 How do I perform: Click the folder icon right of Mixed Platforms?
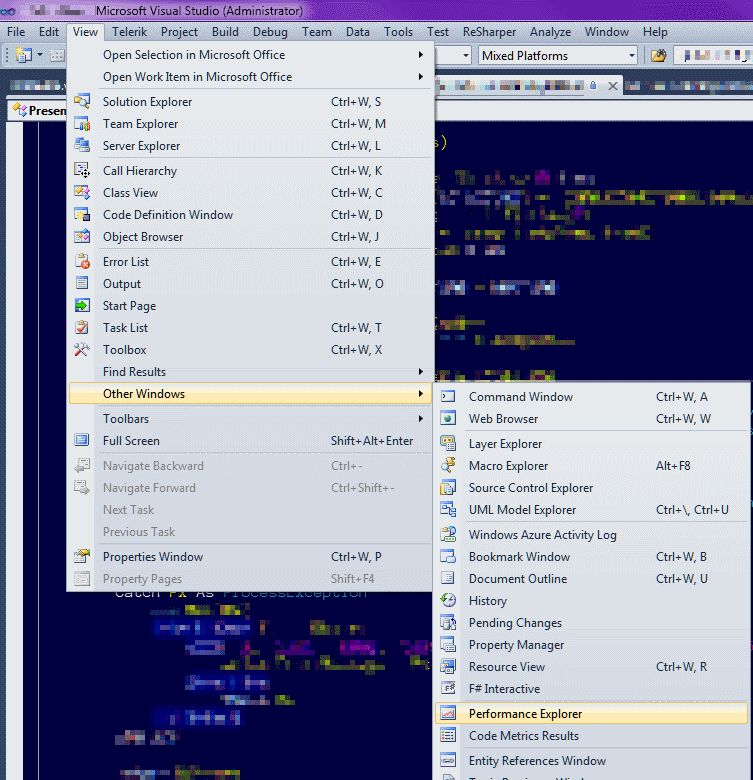(x=658, y=55)
